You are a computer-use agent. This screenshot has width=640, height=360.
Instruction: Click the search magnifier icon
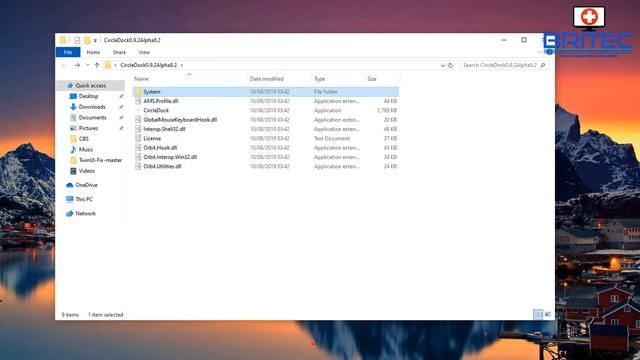tap(543, 65)
